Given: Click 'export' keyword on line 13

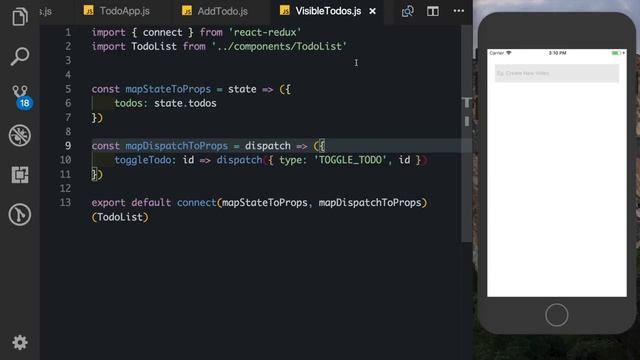Looking at the screenshot, I should coord(109,202).
